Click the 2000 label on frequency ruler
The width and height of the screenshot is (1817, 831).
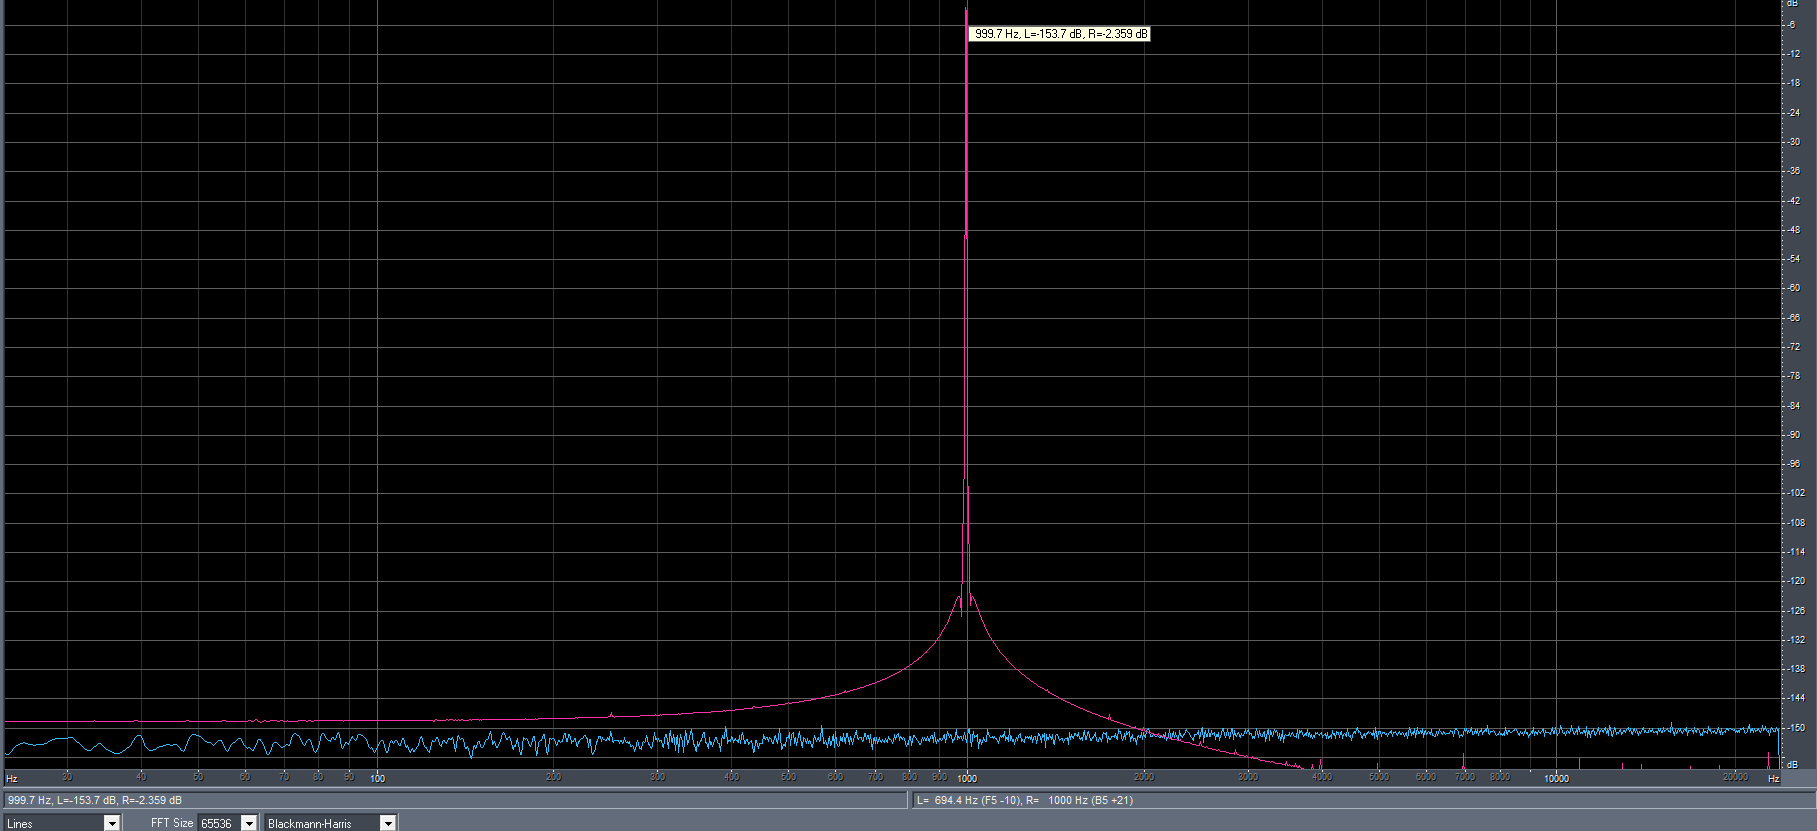tap(1144, 776)
